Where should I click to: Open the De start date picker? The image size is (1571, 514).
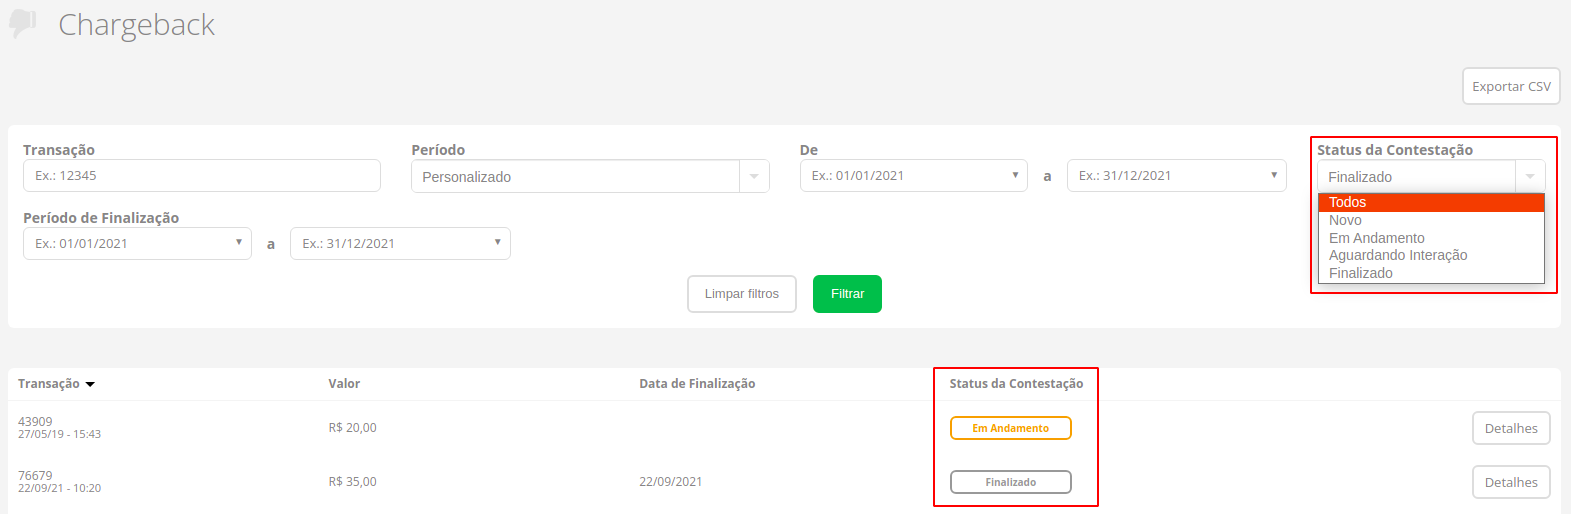[913, 175]
